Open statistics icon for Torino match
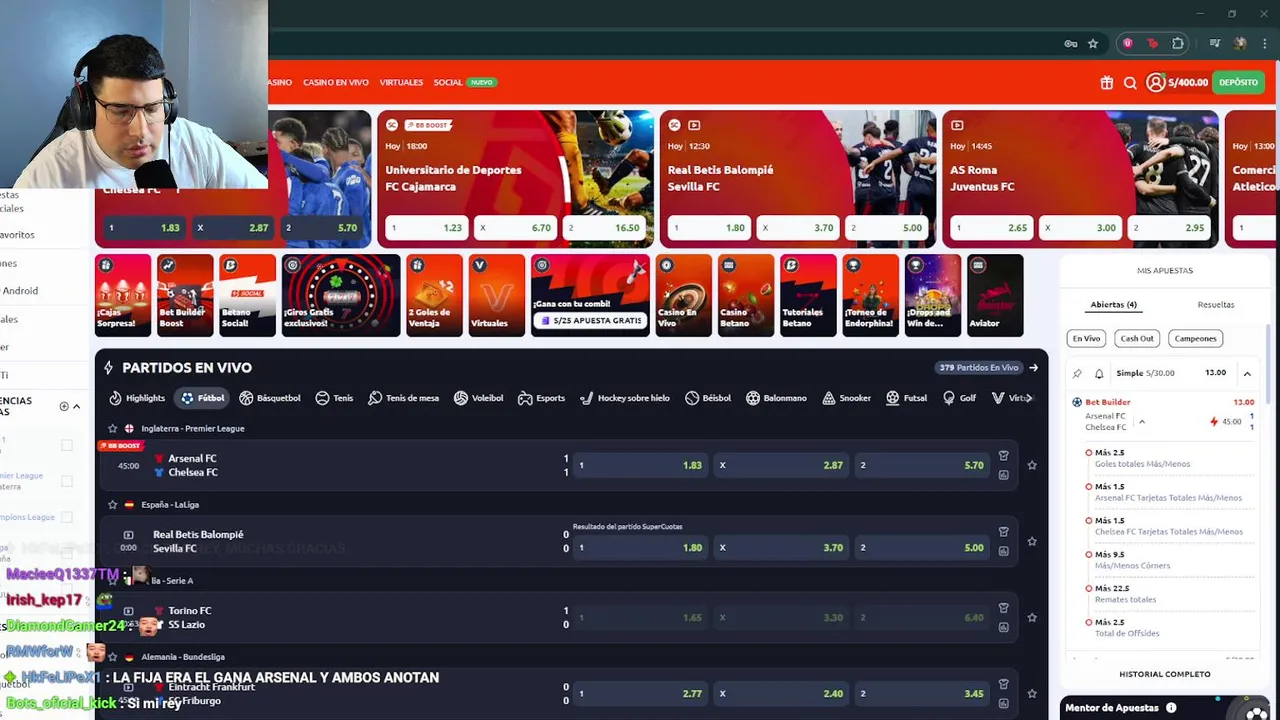1280x720 pixels. (x=1003, y=627)
